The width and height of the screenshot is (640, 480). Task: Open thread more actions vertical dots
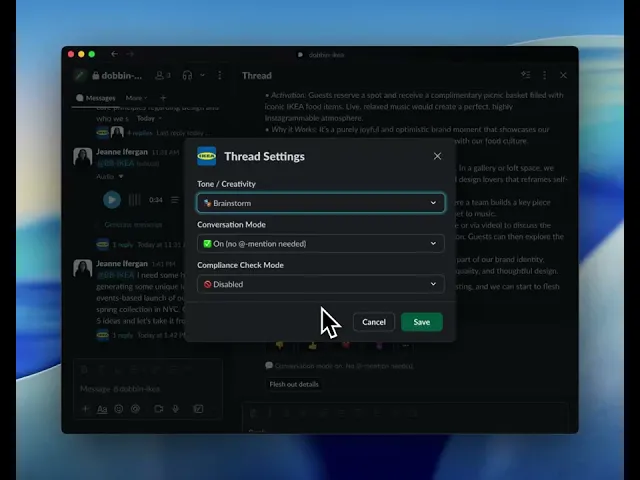click(x=544, y=75)
